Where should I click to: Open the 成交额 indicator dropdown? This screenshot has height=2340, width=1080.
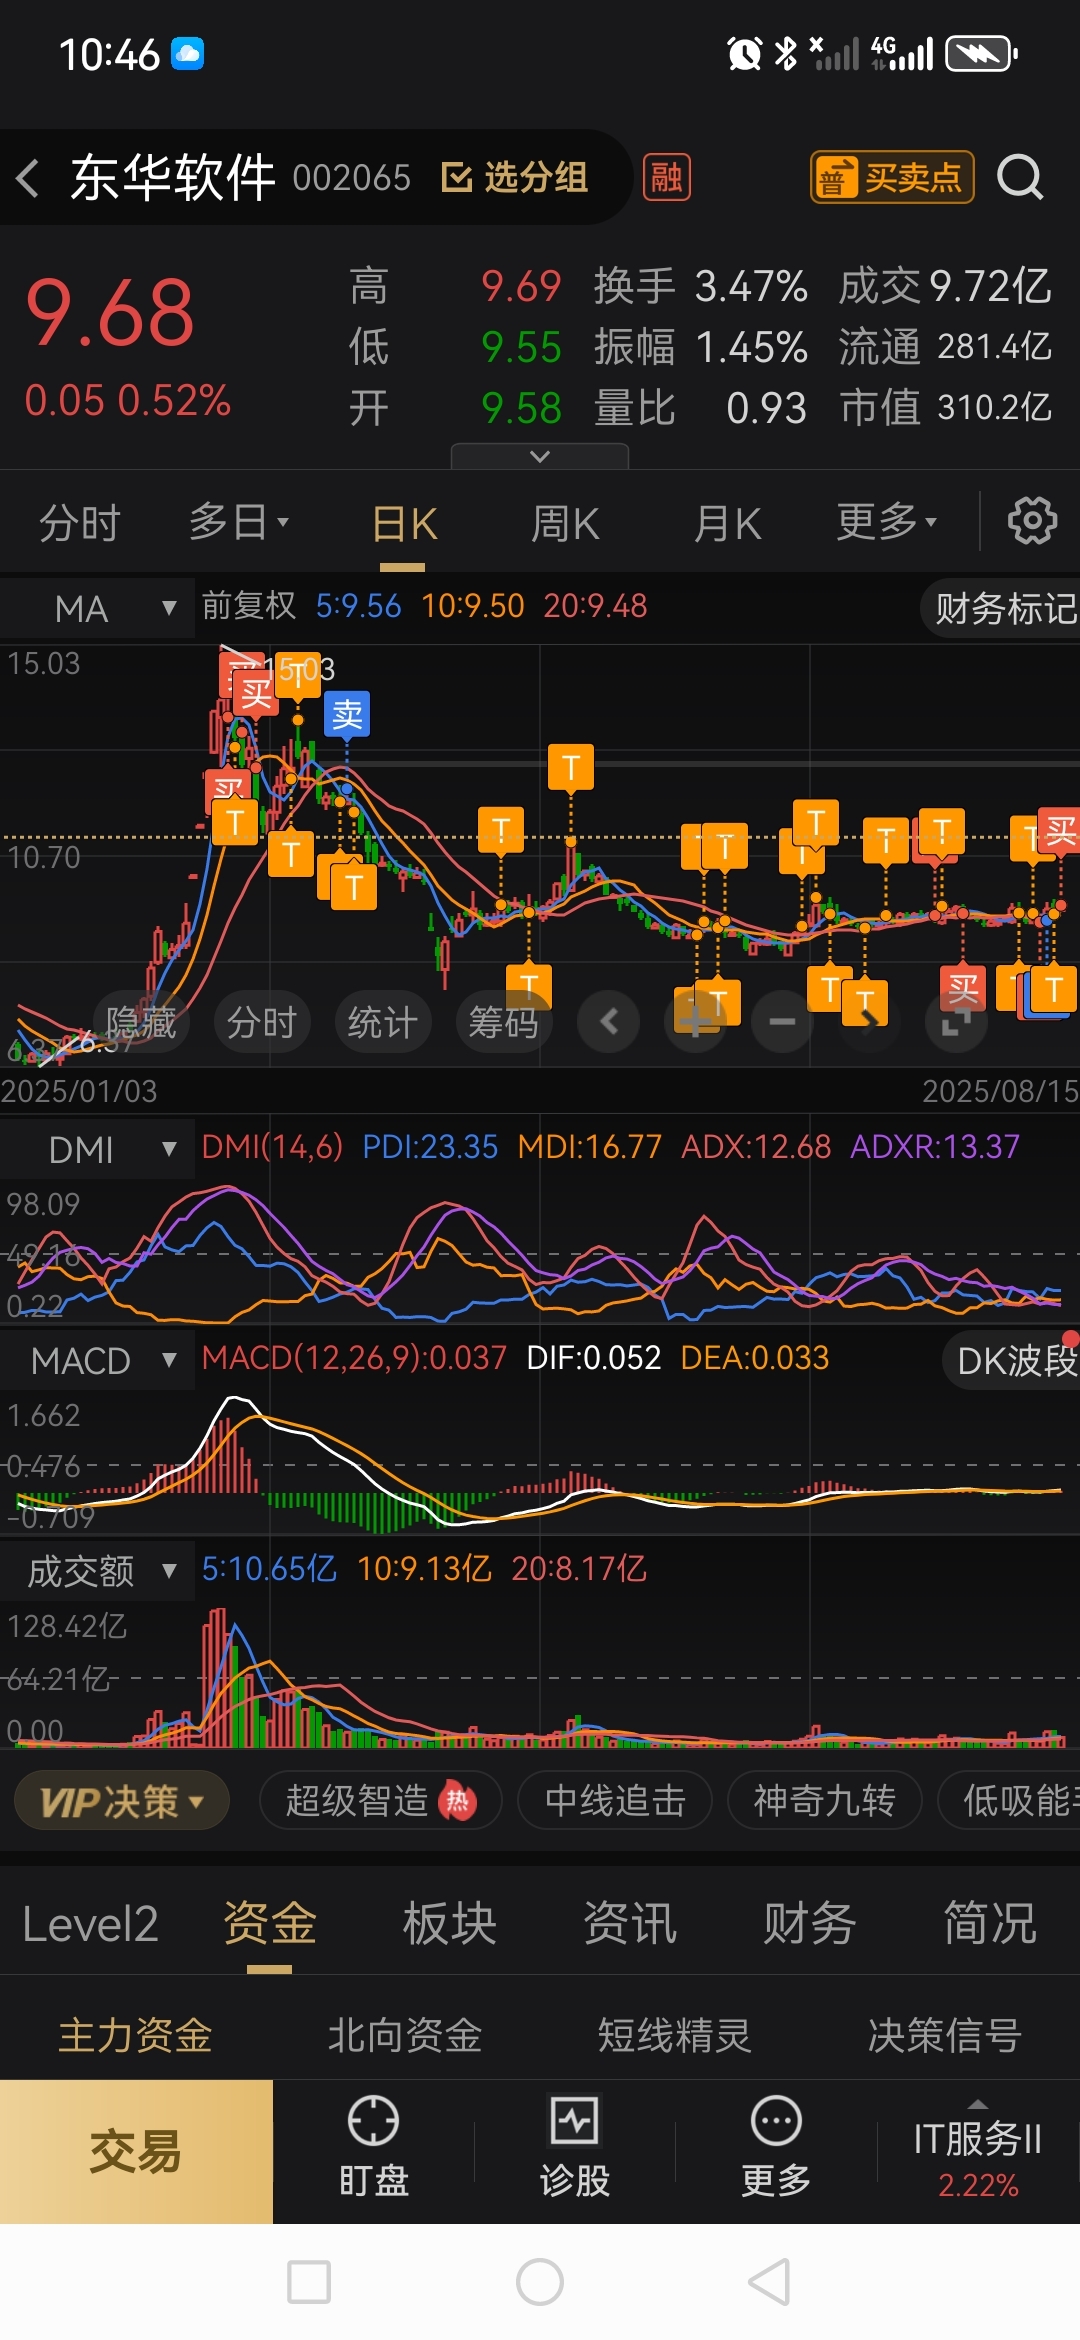click(97, 1571)
